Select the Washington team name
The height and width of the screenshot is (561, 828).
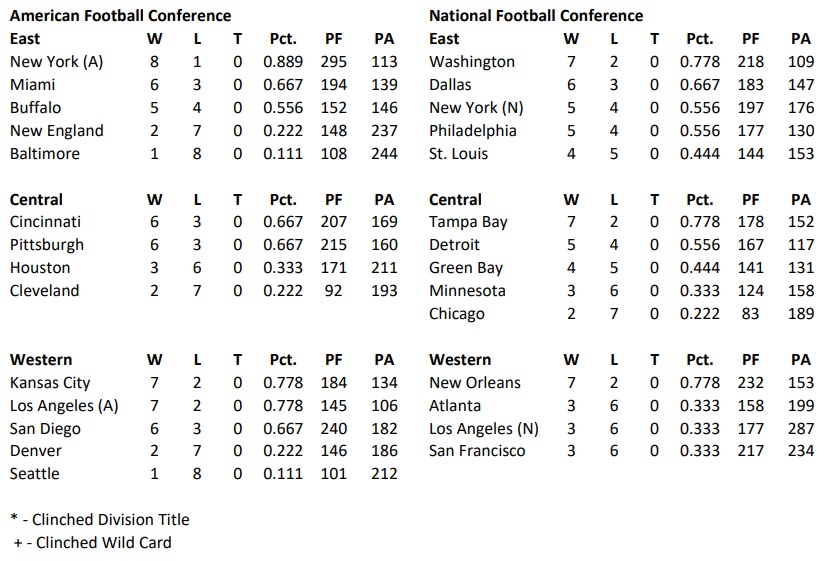472,62
